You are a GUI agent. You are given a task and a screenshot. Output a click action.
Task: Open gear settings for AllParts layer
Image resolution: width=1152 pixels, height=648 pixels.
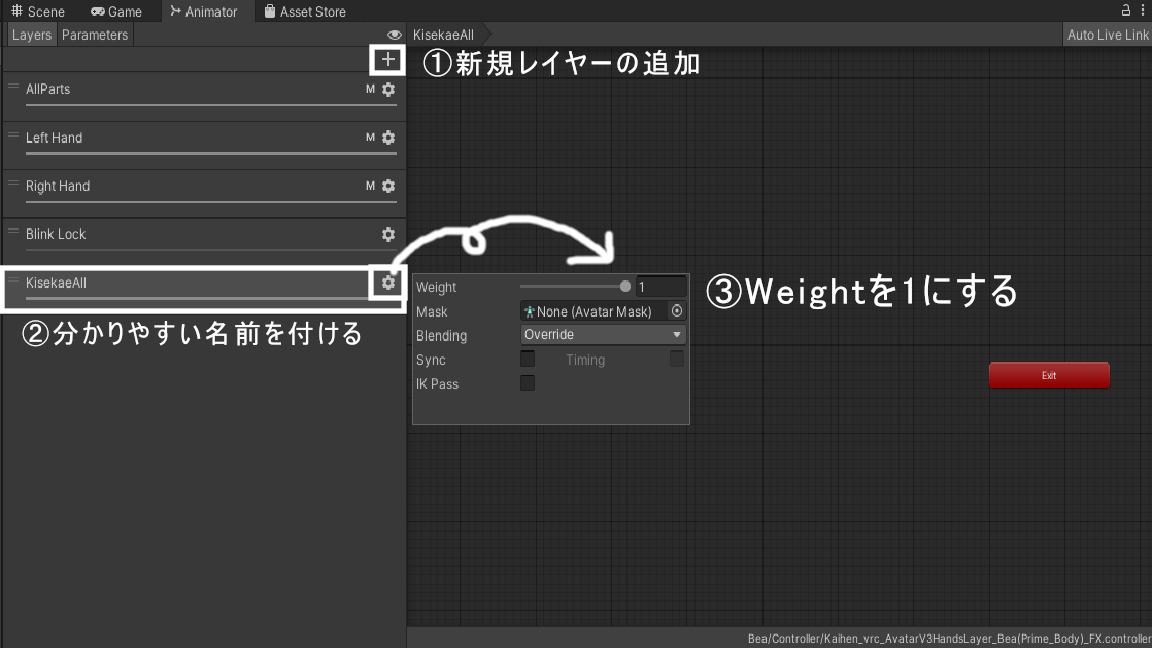click(389, 89)
